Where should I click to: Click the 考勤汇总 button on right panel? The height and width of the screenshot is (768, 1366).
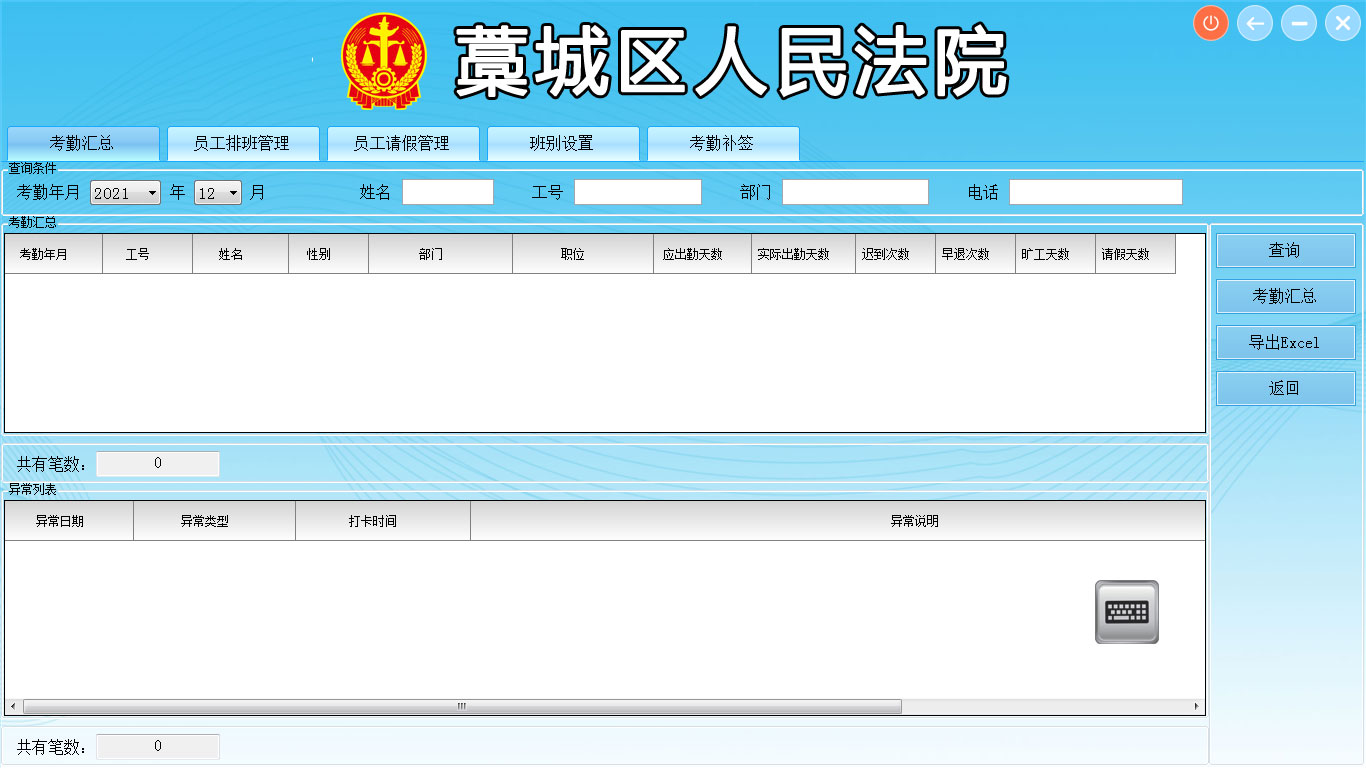(1285, 296)
